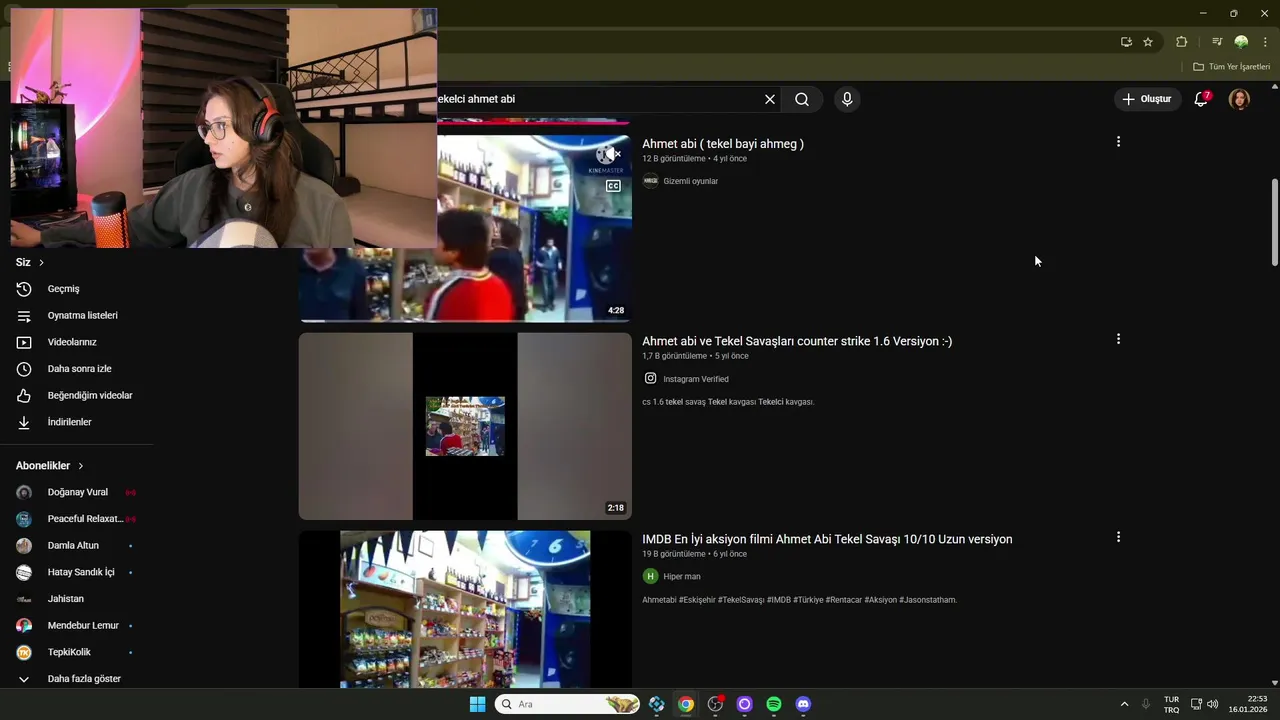
Task: Click the system tray microphone icon
Action: tap(1146, 704)
